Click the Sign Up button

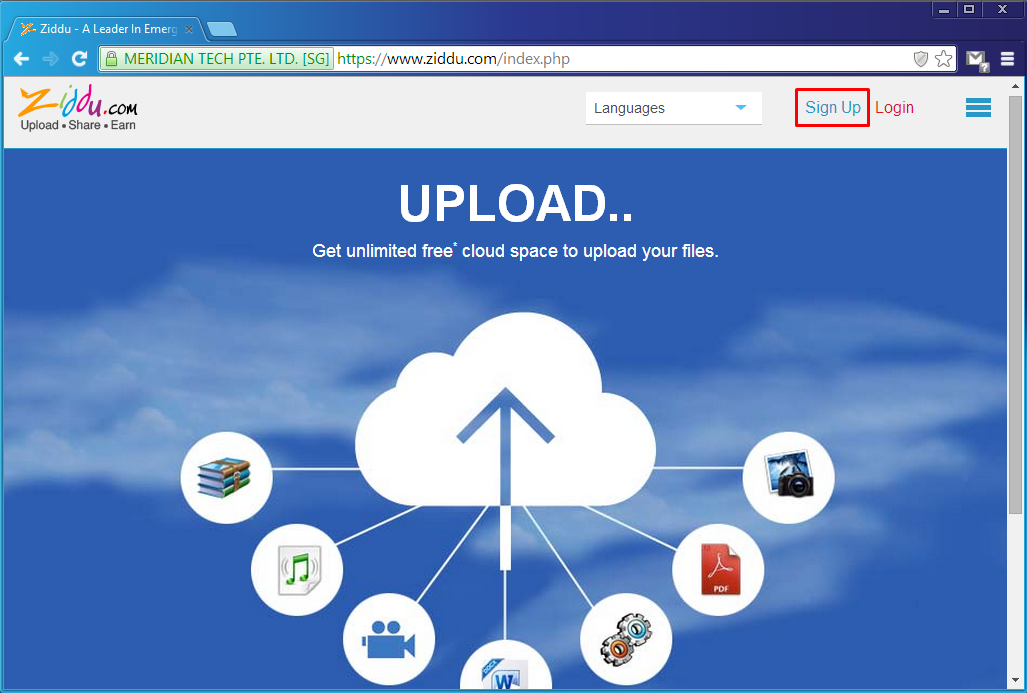click(832, 107)
